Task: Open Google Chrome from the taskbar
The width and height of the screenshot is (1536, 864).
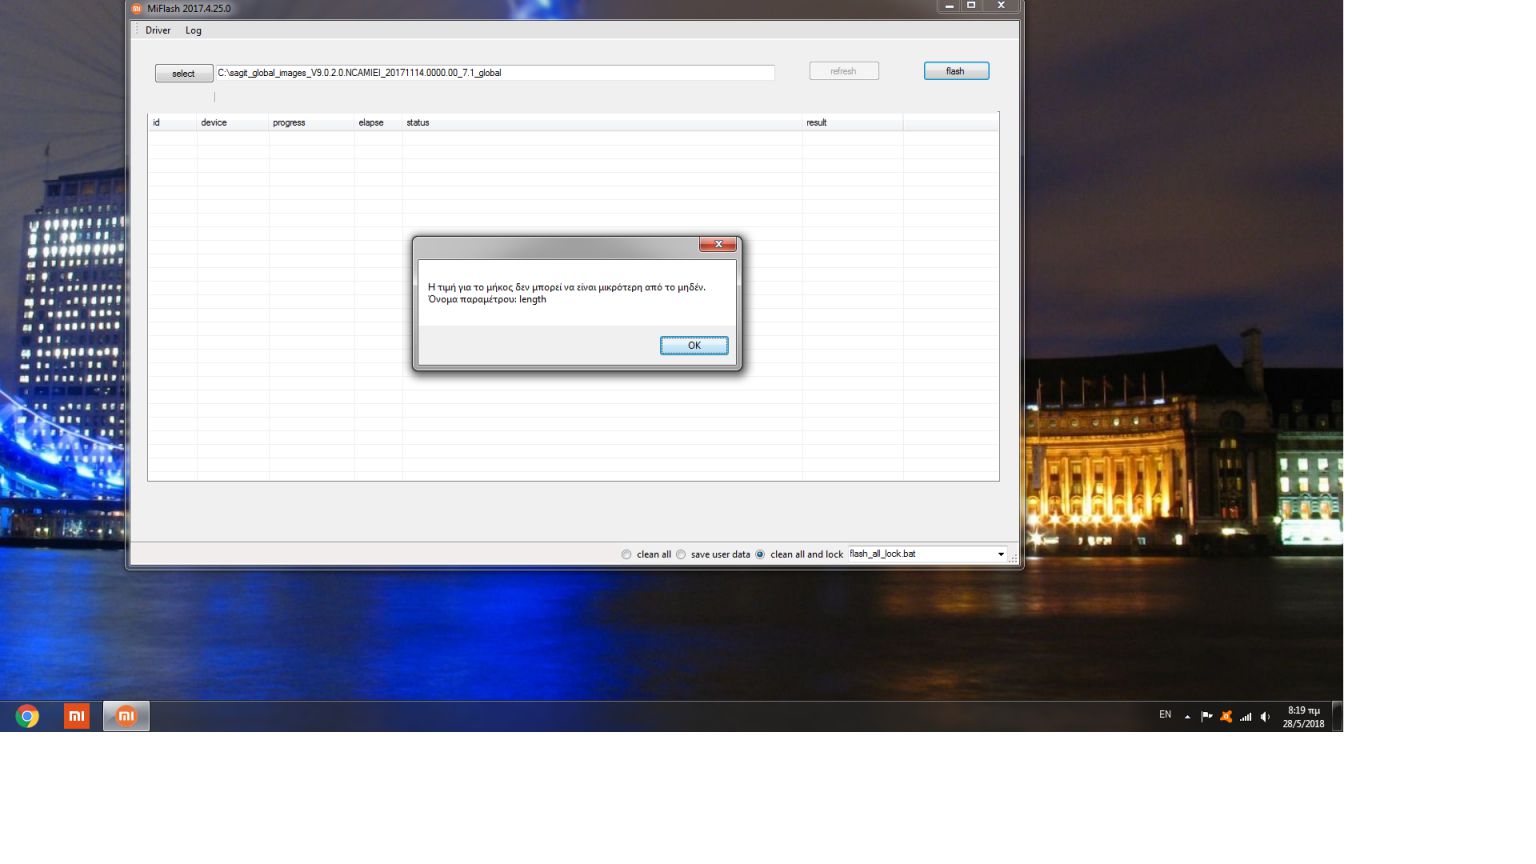Action: 27,716
